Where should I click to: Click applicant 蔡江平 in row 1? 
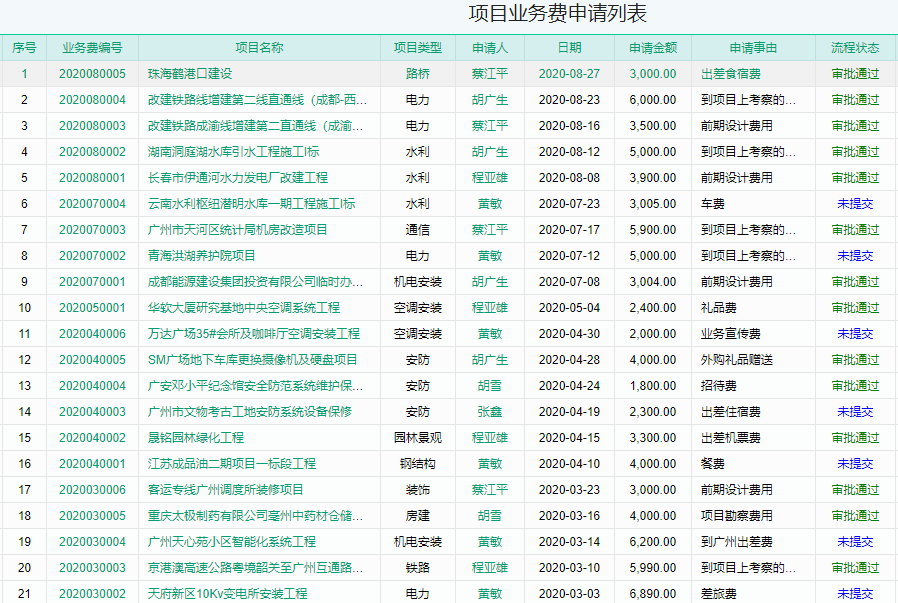click(490, 74)
